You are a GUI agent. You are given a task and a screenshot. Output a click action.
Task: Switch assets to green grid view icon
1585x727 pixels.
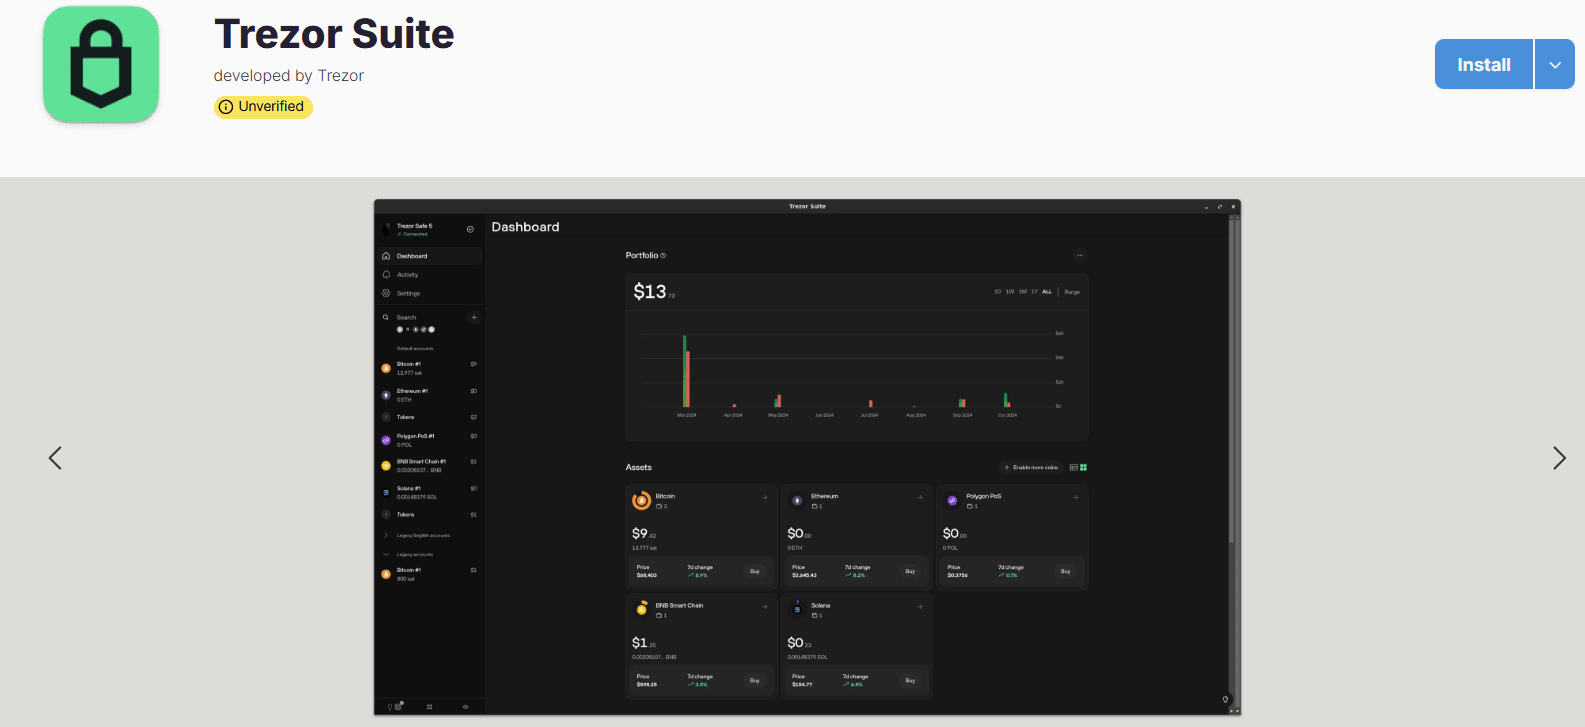[x=1083, y=468]
